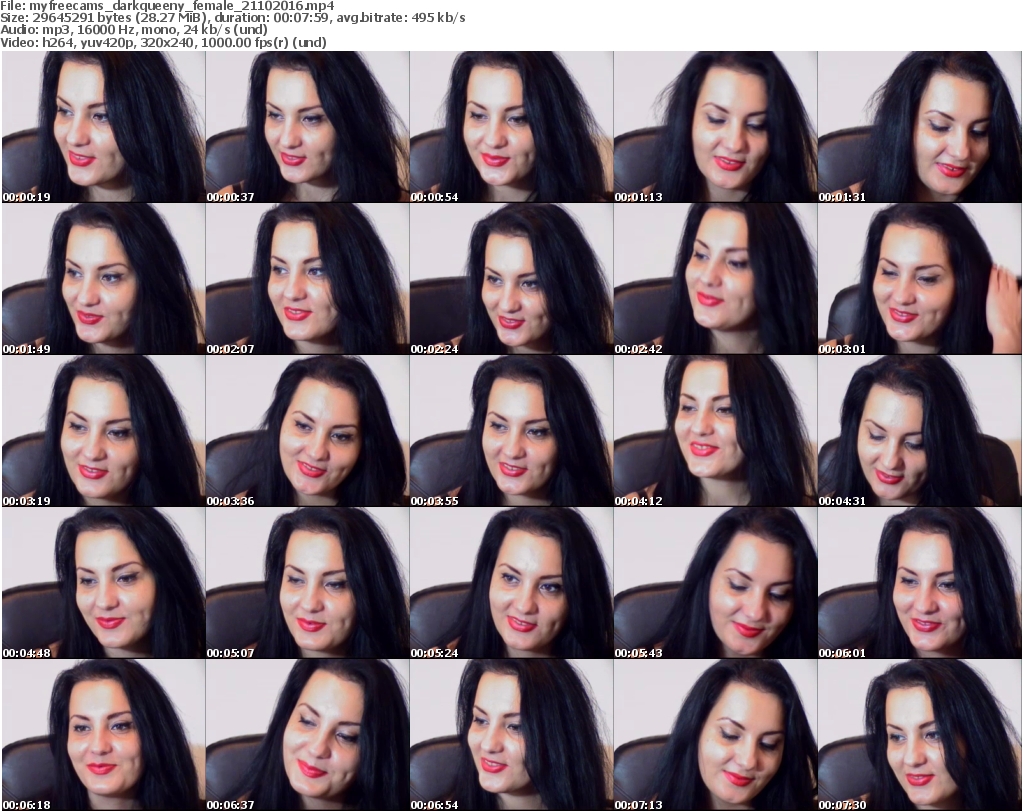
Task: Select the thumbnail stamped 00:00:19
Action: click(x=103, y=127)
